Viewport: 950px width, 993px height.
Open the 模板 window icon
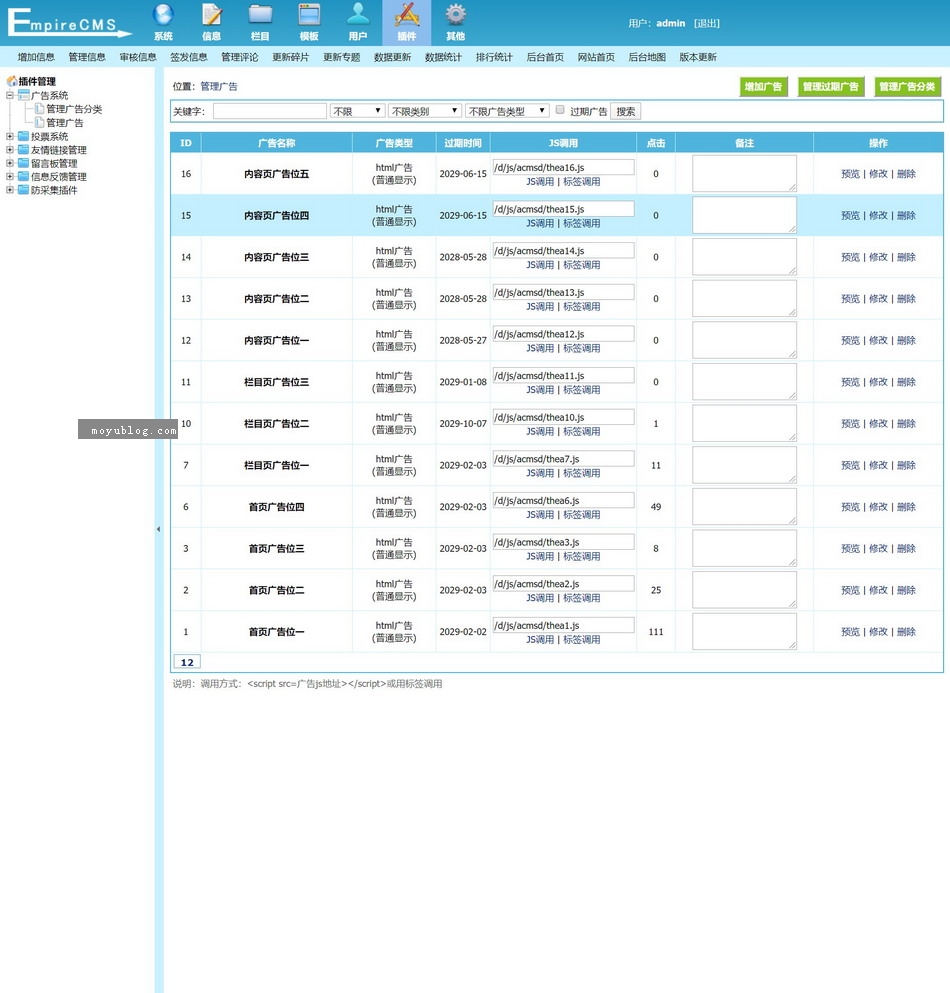(x=309, y=15)
